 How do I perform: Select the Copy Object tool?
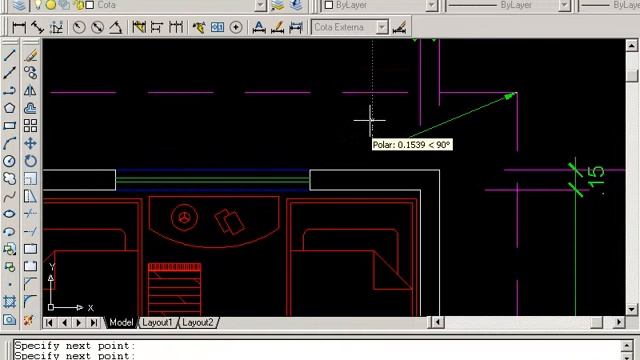coord(31,73)
